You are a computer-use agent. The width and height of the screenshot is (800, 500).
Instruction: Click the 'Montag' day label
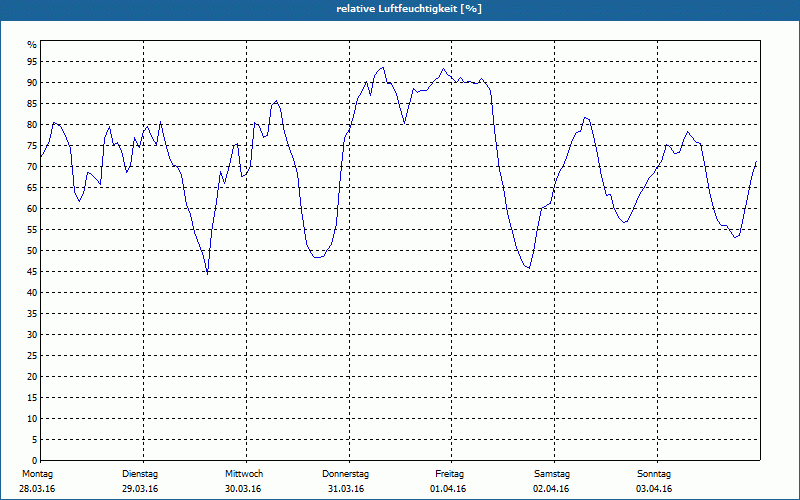(x=37, y=474)
